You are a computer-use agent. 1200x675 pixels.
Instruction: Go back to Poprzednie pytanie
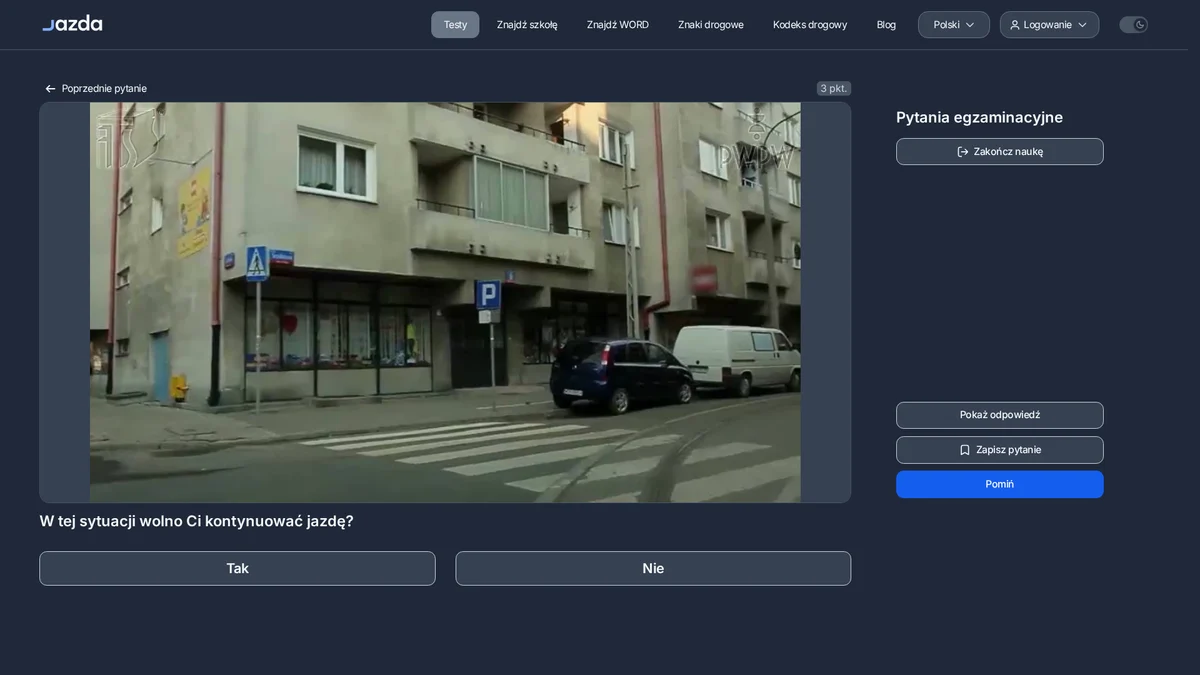[x=96, y=88]
